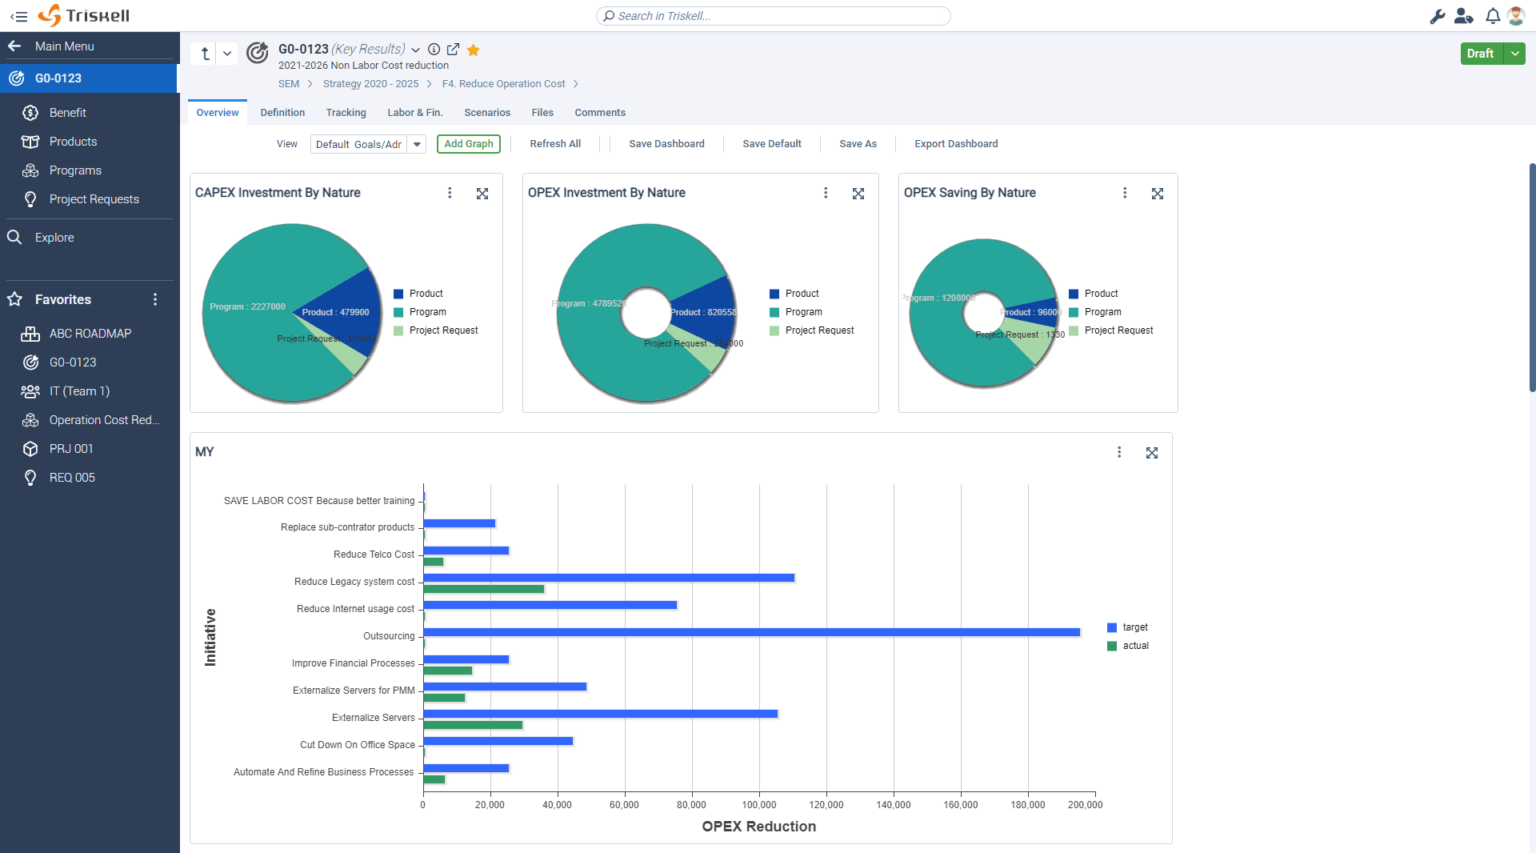
Task: Open options menu of OPEX Investment chart
Action: [825, 193]
